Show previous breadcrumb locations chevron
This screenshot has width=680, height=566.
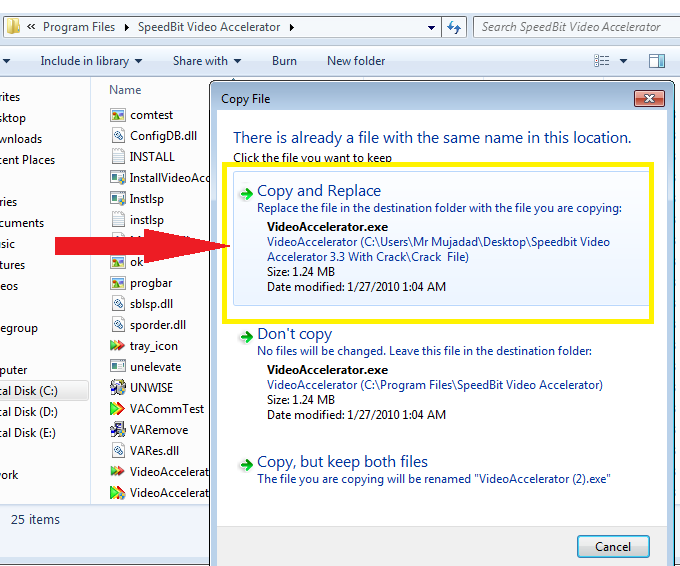(x=31, y=27)
